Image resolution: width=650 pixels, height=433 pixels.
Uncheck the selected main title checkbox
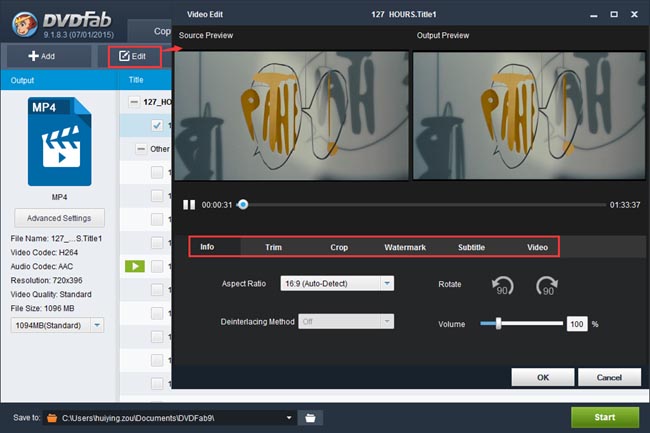pyautogui.click(x=157, y=125)
